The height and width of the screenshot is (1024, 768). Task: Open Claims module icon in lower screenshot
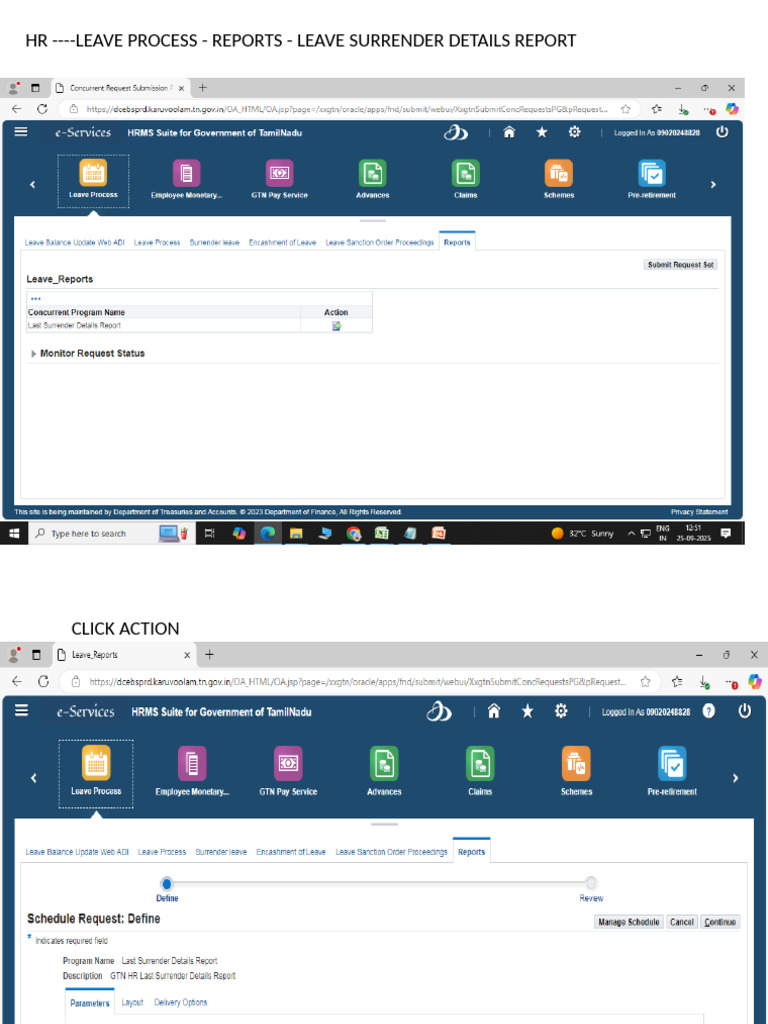[x=480, y=763]
